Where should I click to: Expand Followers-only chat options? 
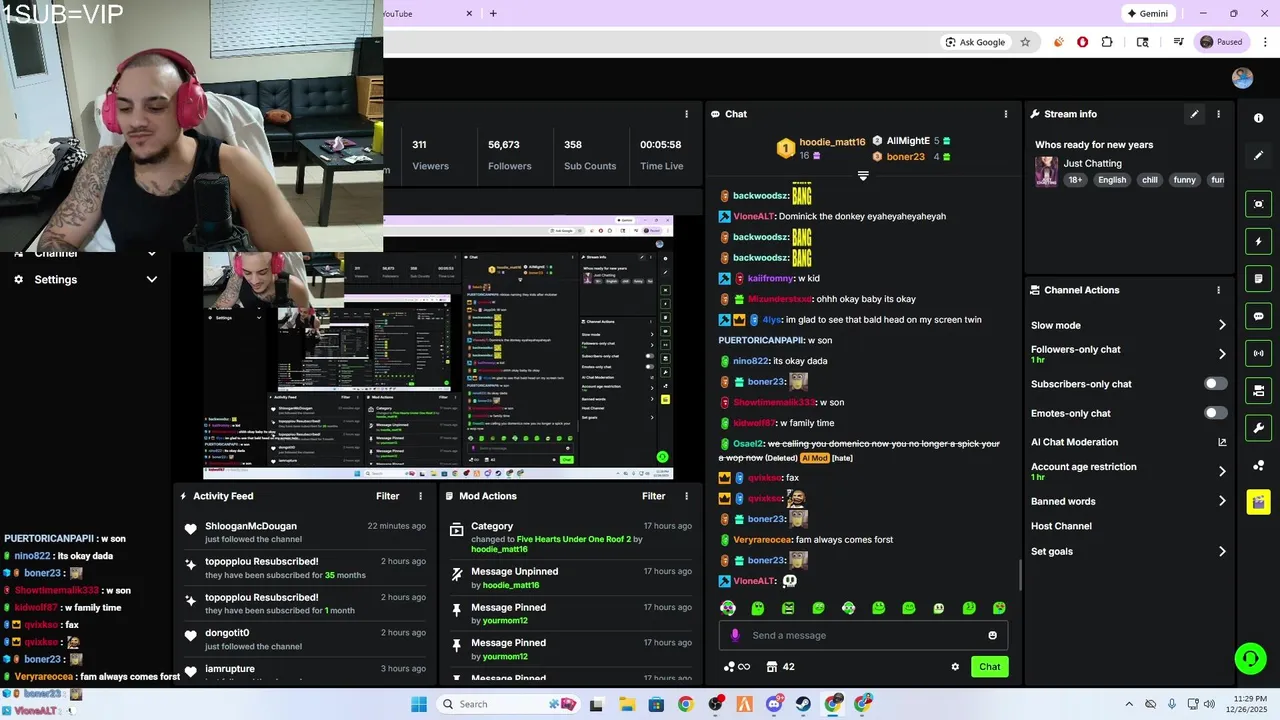(1222, 354)
